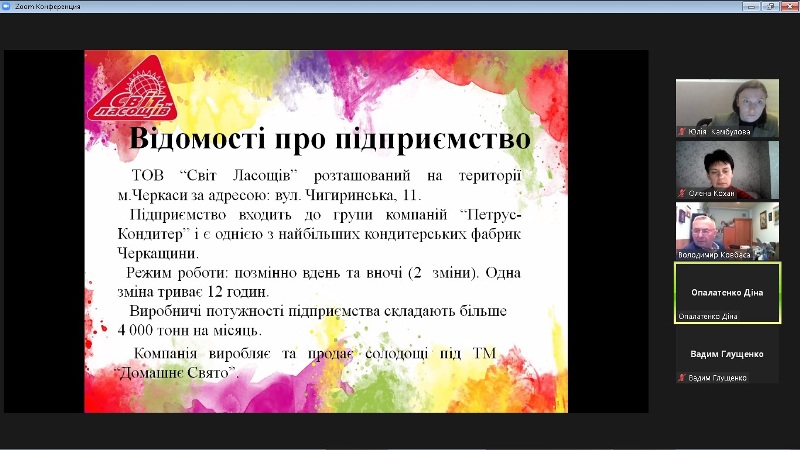The width and height of the screenshot is (800, 450).
Task: Click the Світ Ласощів logo on slide
Action: click(x=132, y=89)
